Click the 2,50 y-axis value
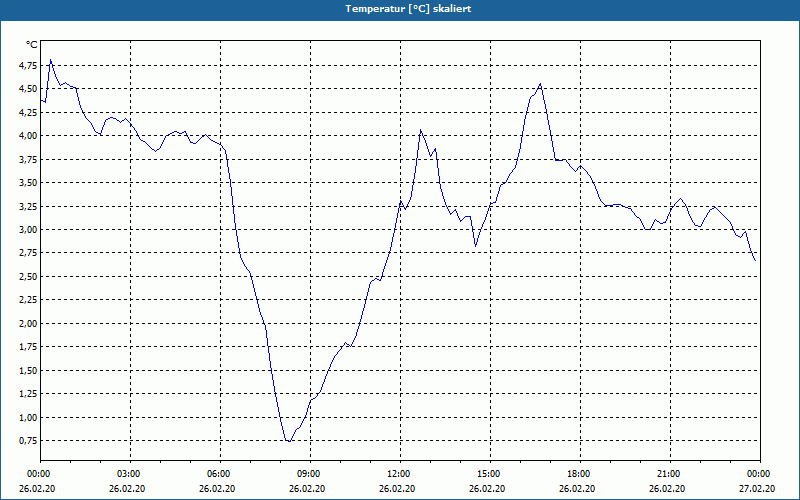Image resolution: width=800 pixels, height=500 pixels. (29, 277)
